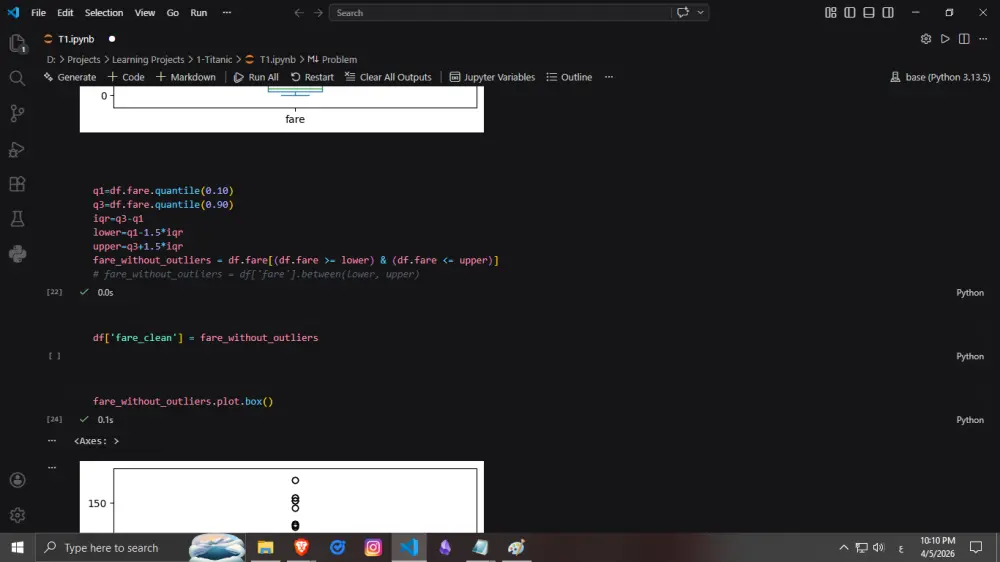Image resolution: width=1000 pixels, height=562 pixels.
Task: Open the notification center icon
Action: [976, 547]
